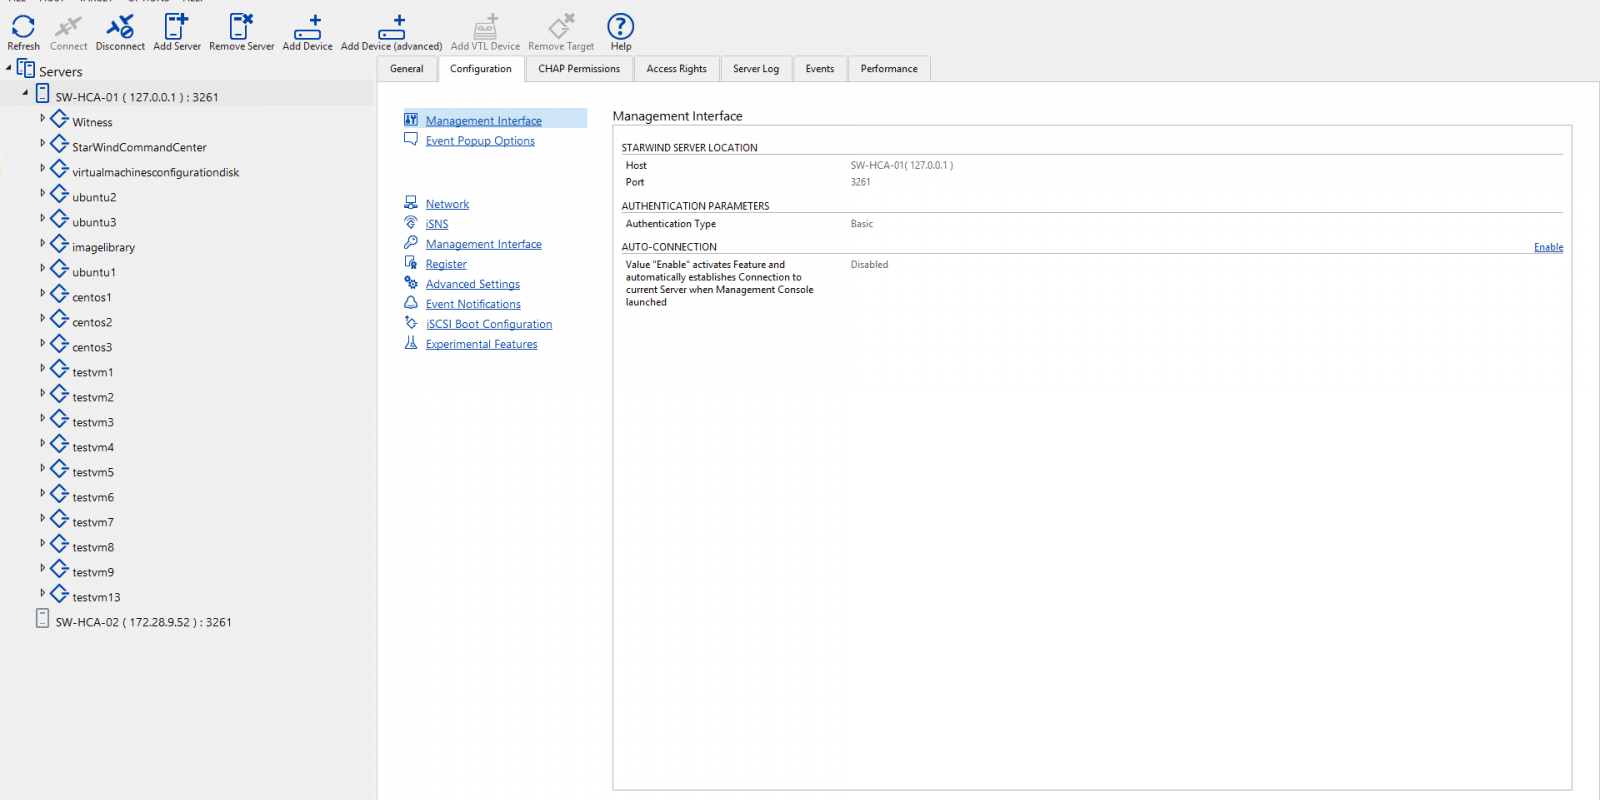This screenshot has height=800, width=1600.
Task: Open the Register link
Action: point(446,264)
